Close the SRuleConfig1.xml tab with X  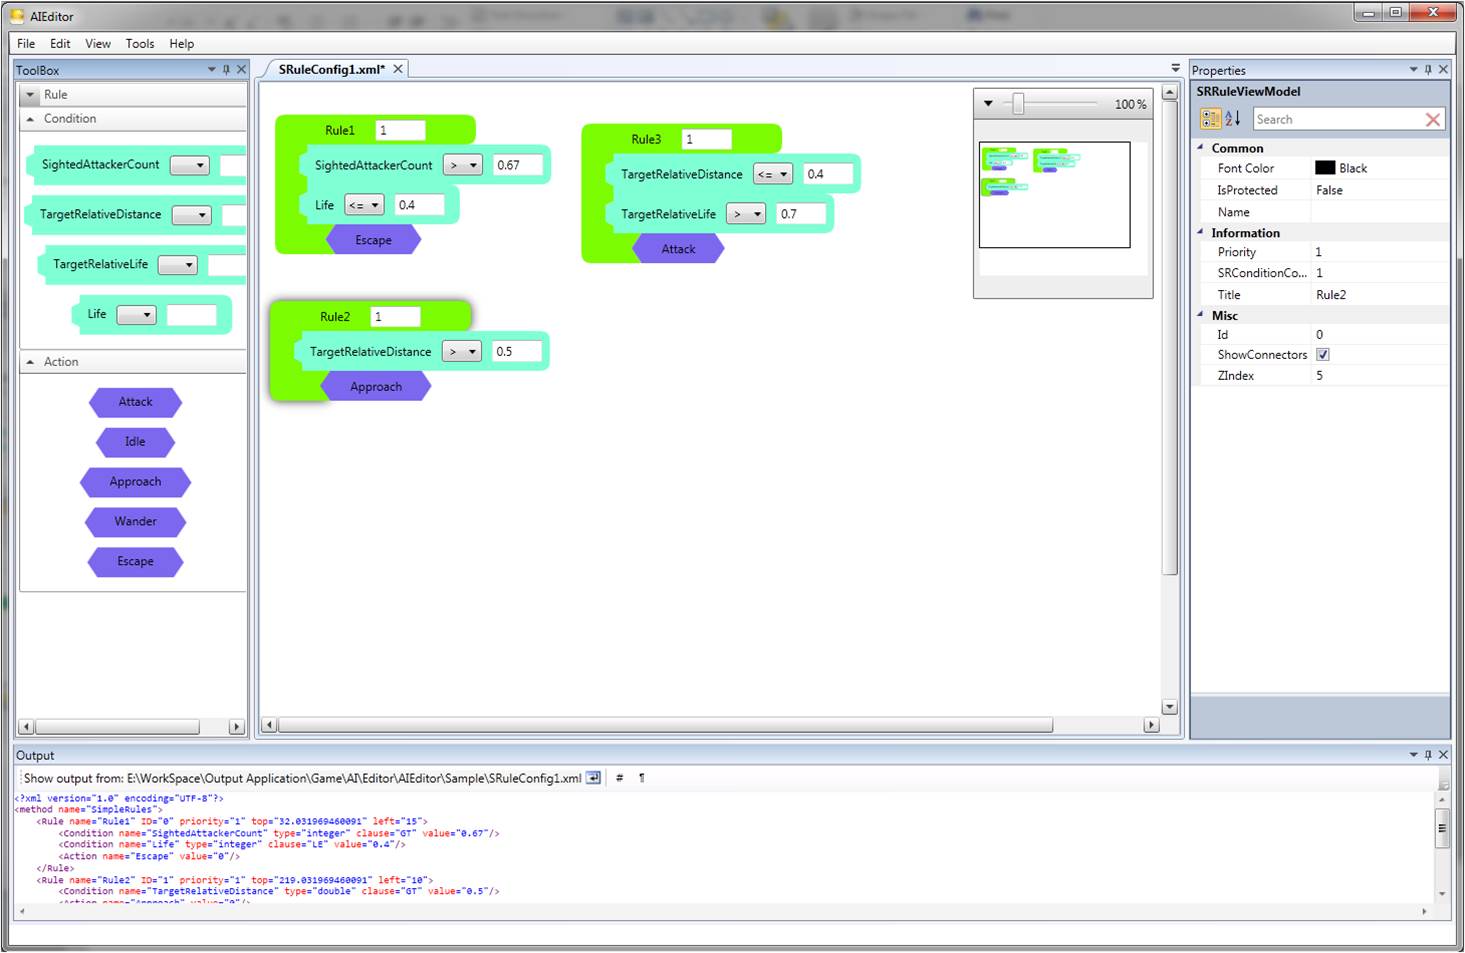pos(398,69)
